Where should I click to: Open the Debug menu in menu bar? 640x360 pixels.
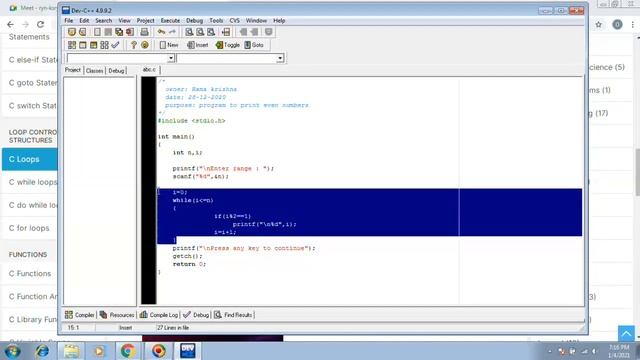[x=194, y=20]
